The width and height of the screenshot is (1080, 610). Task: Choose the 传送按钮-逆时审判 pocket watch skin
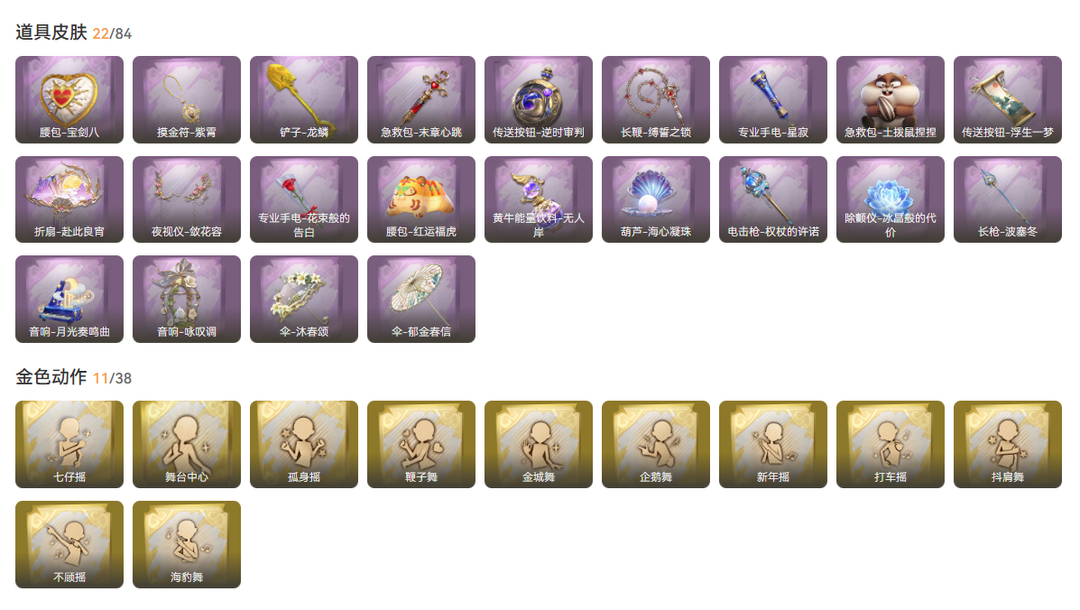coord(539,100)
